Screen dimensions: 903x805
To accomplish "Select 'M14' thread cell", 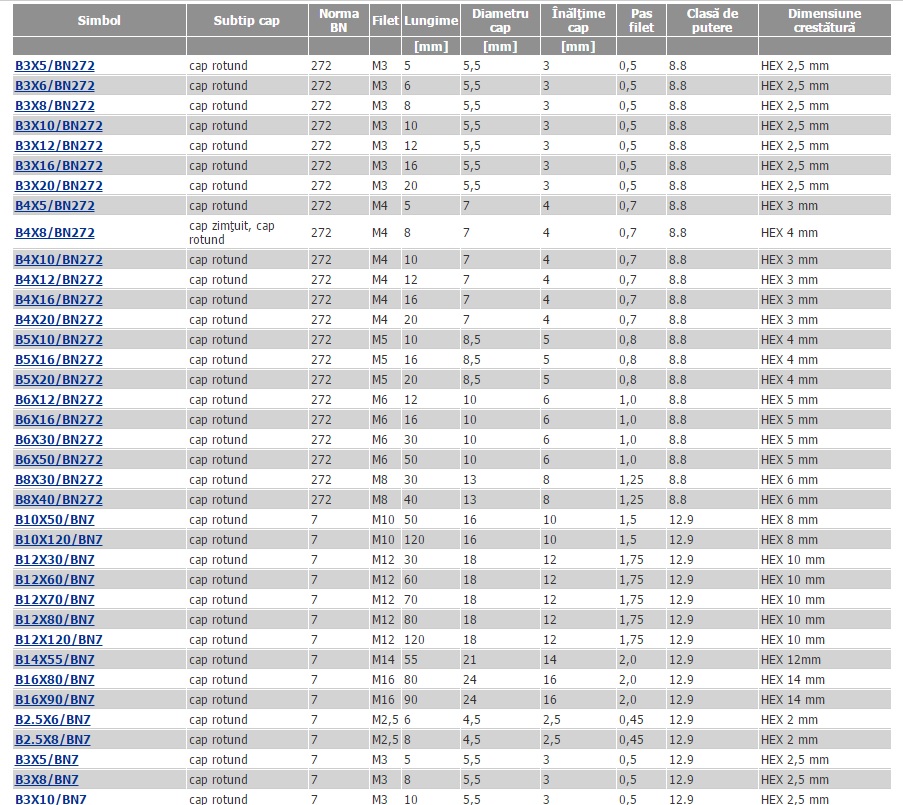I will (x=383, y=660).
